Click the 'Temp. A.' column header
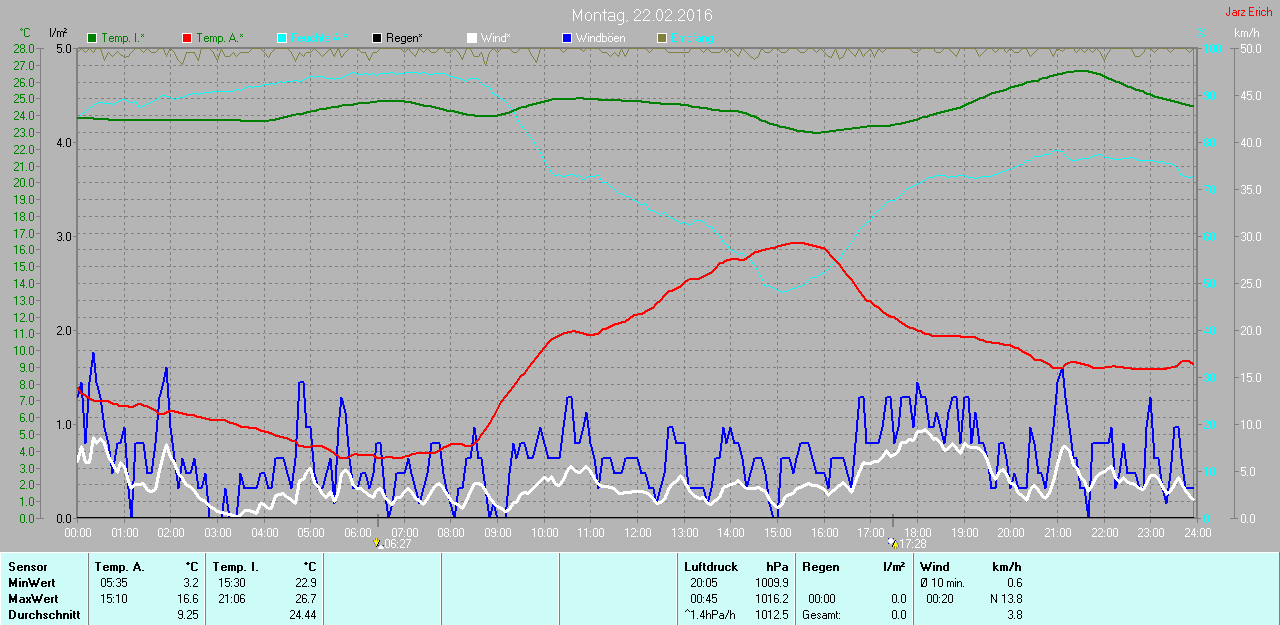Viewport: 1280px width, 625px height. pyautogui.click(x=119, y=567)
